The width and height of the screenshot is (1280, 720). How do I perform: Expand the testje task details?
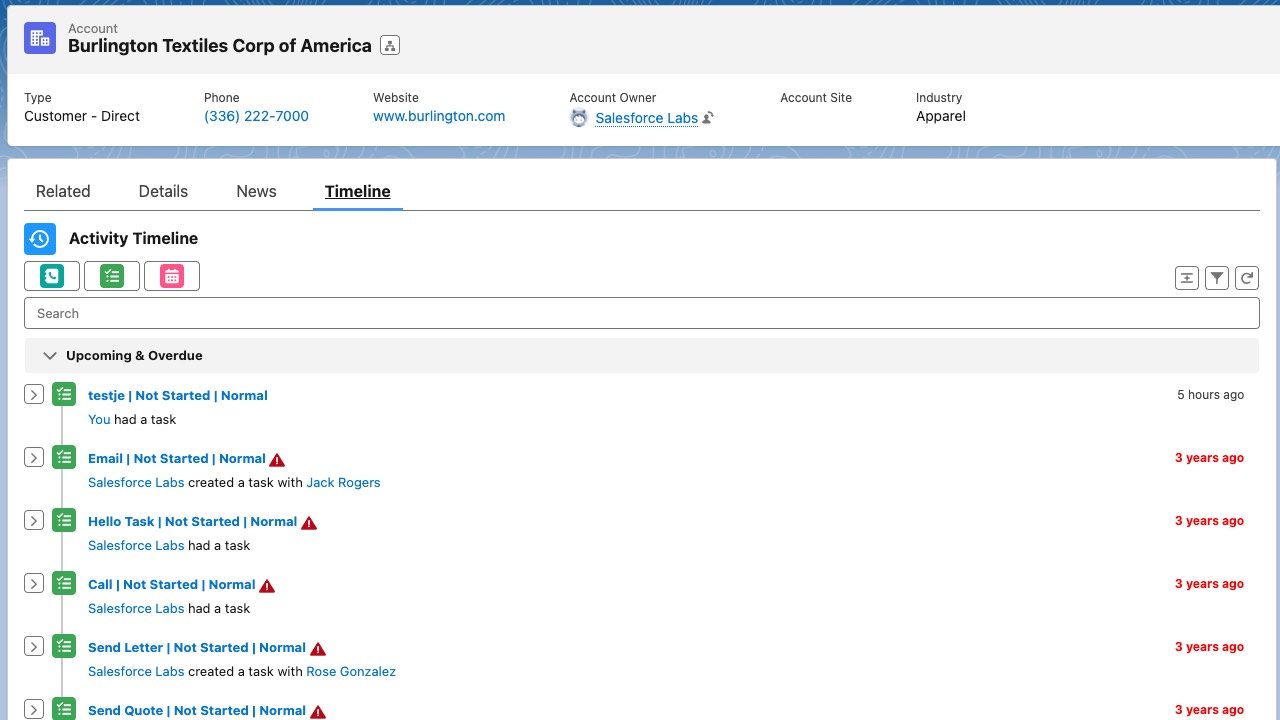34,395
